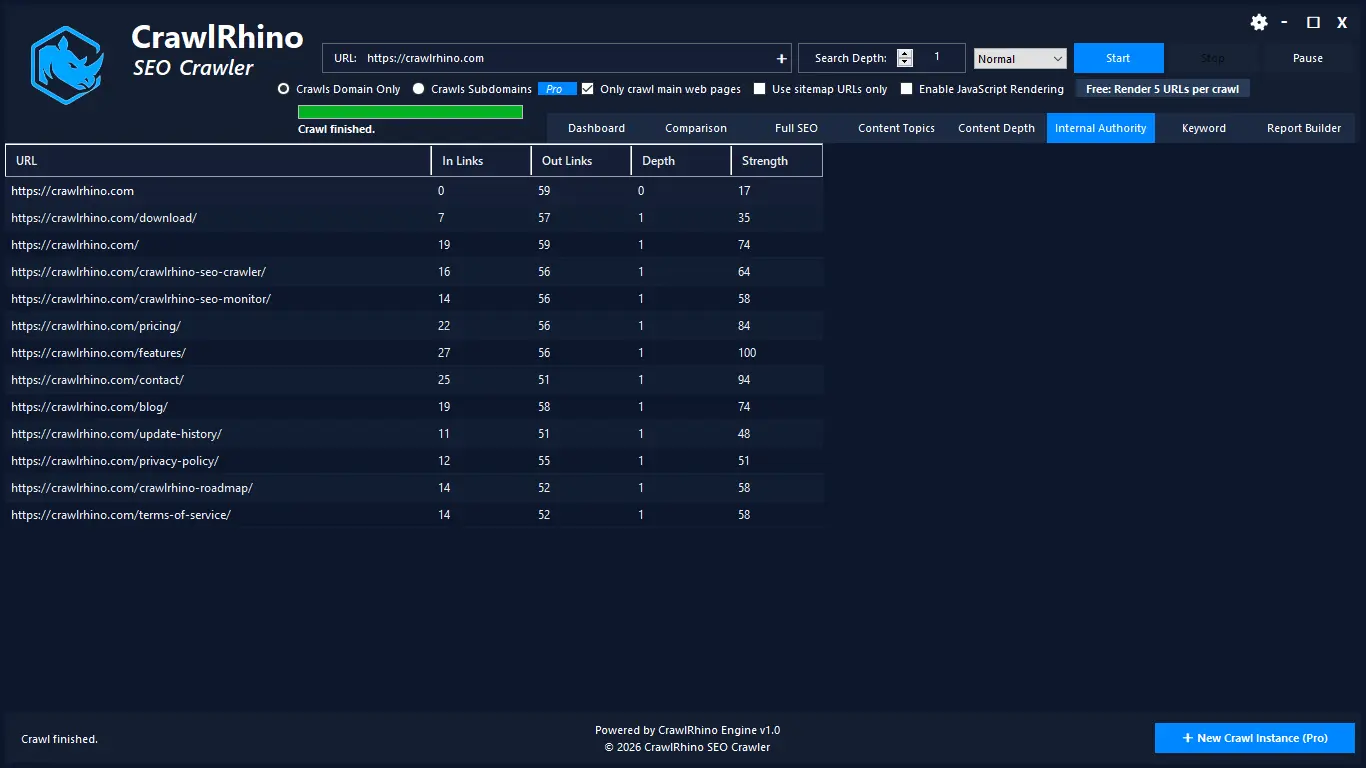Select row https://crawlrhino.com/crawlrhino-roadmap/
The image size is (1366, 768).
(x=414, y=488)
